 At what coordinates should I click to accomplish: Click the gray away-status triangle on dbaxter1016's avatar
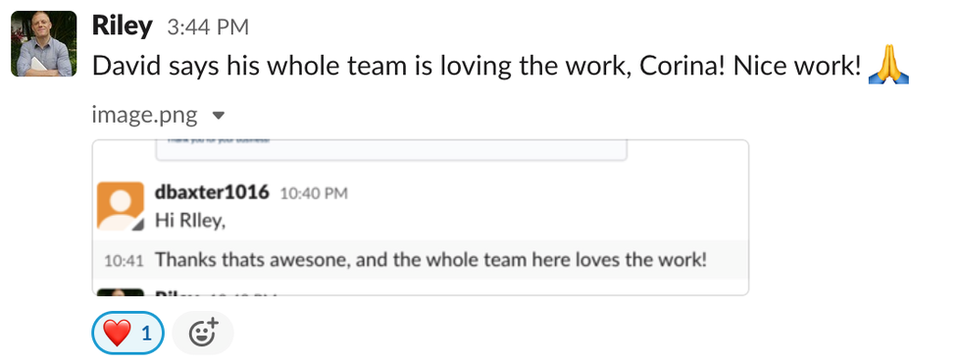pos(138,225)
